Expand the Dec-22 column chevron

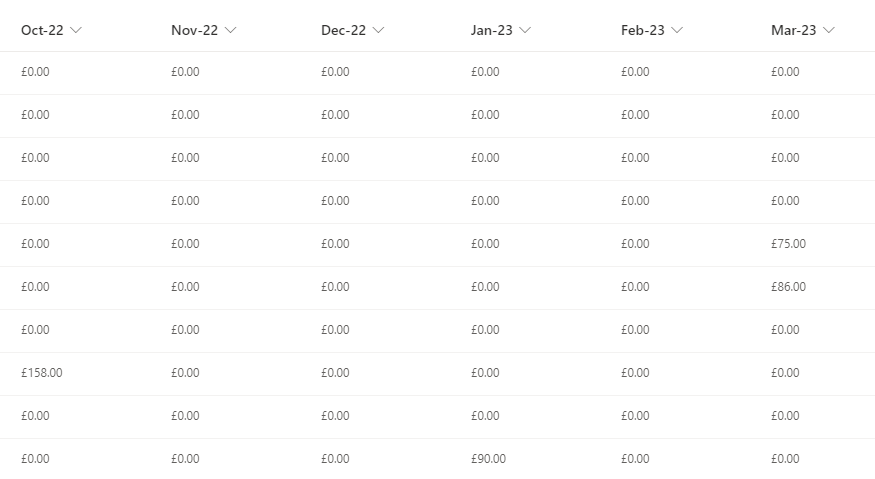[378, 30]
